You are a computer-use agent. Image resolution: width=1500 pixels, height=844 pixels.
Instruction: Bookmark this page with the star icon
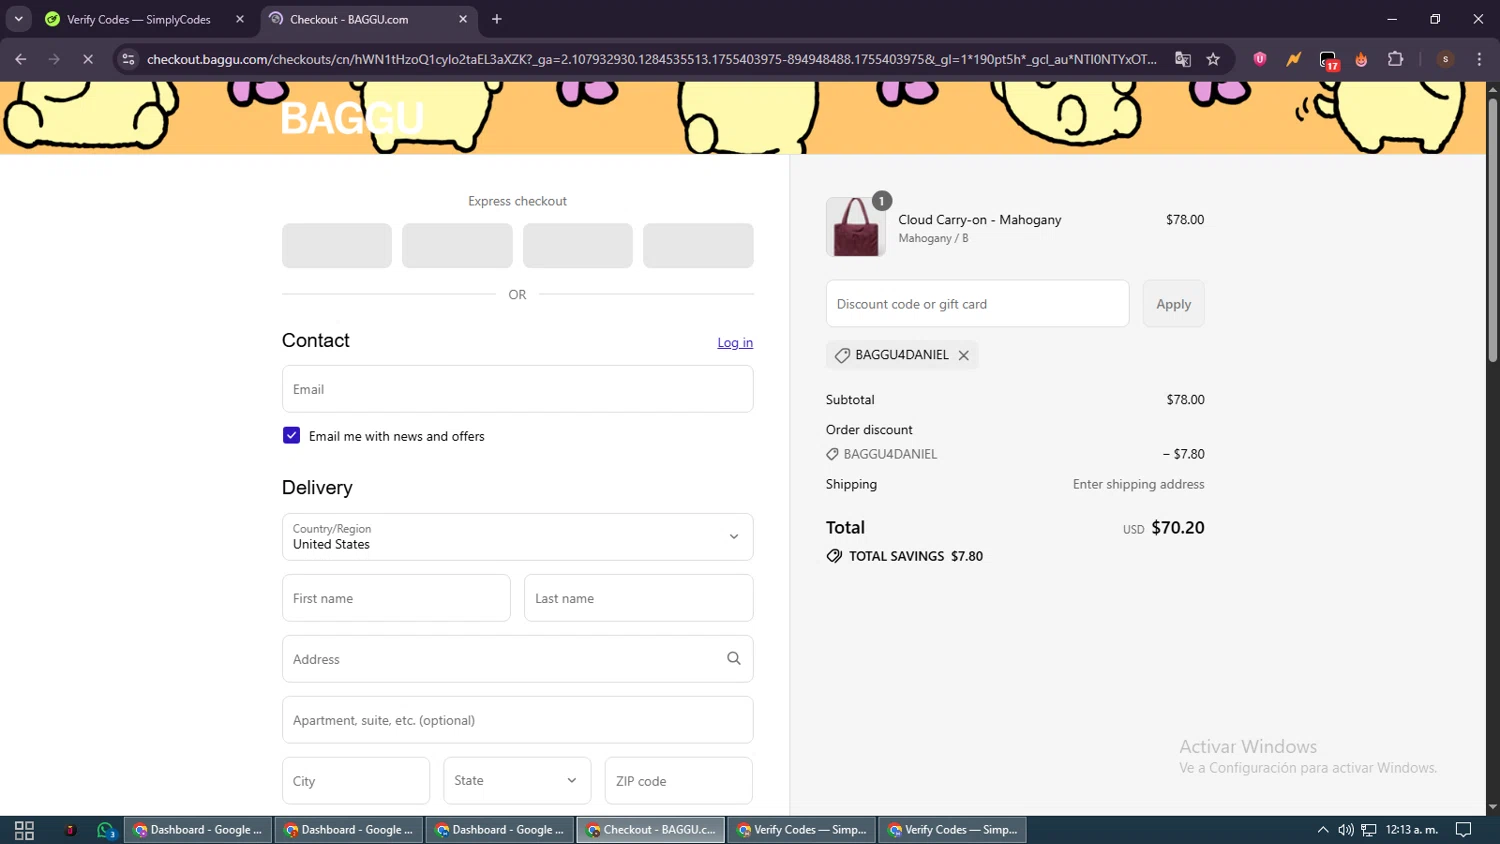click(1213, 59)
